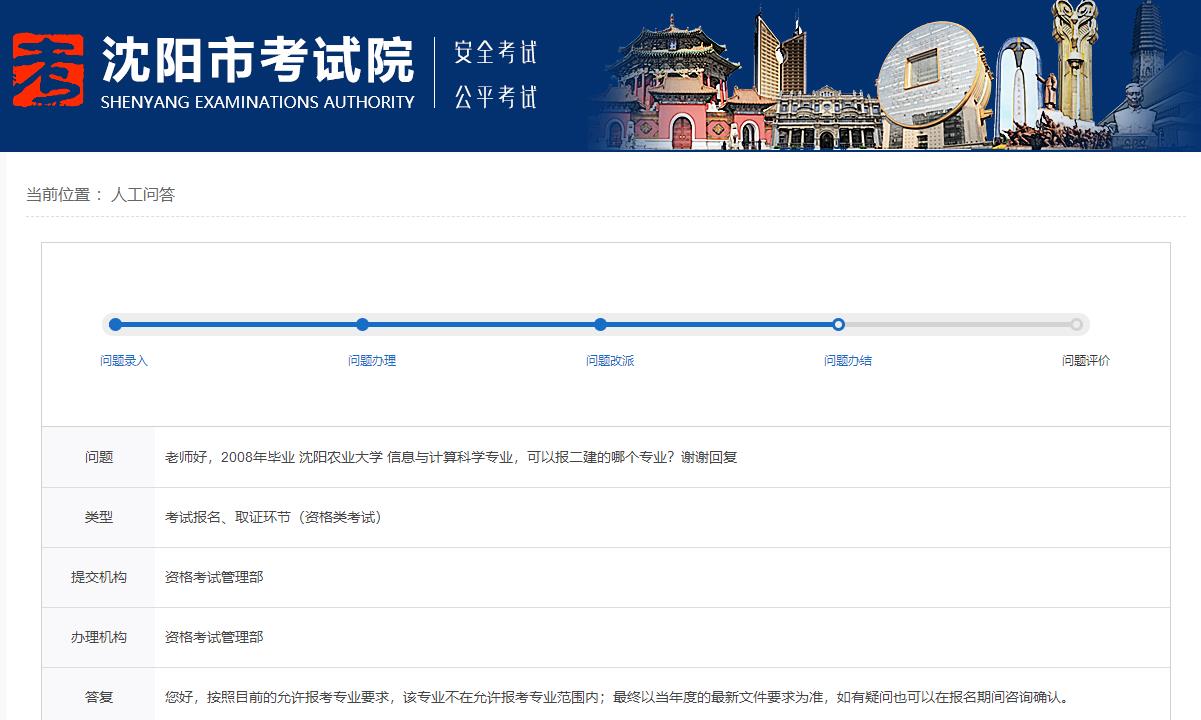Select the hollow 问题办结 stepper dot
The image size is (1201, 720).
838,324
